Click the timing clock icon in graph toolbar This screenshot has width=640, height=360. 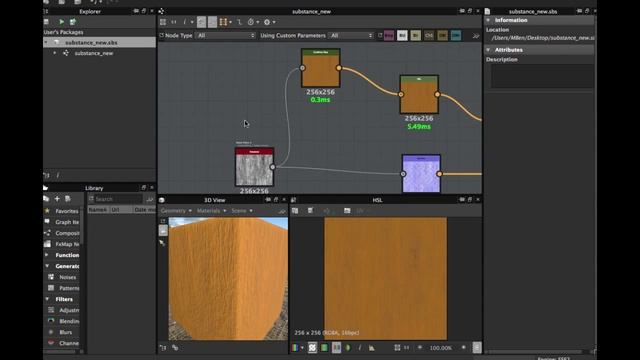[x=251, y=22]
